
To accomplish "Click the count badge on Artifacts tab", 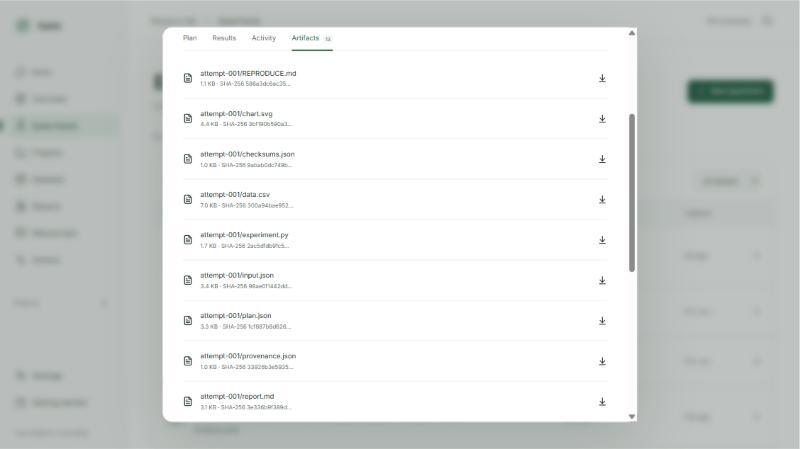I will point(328,38).
